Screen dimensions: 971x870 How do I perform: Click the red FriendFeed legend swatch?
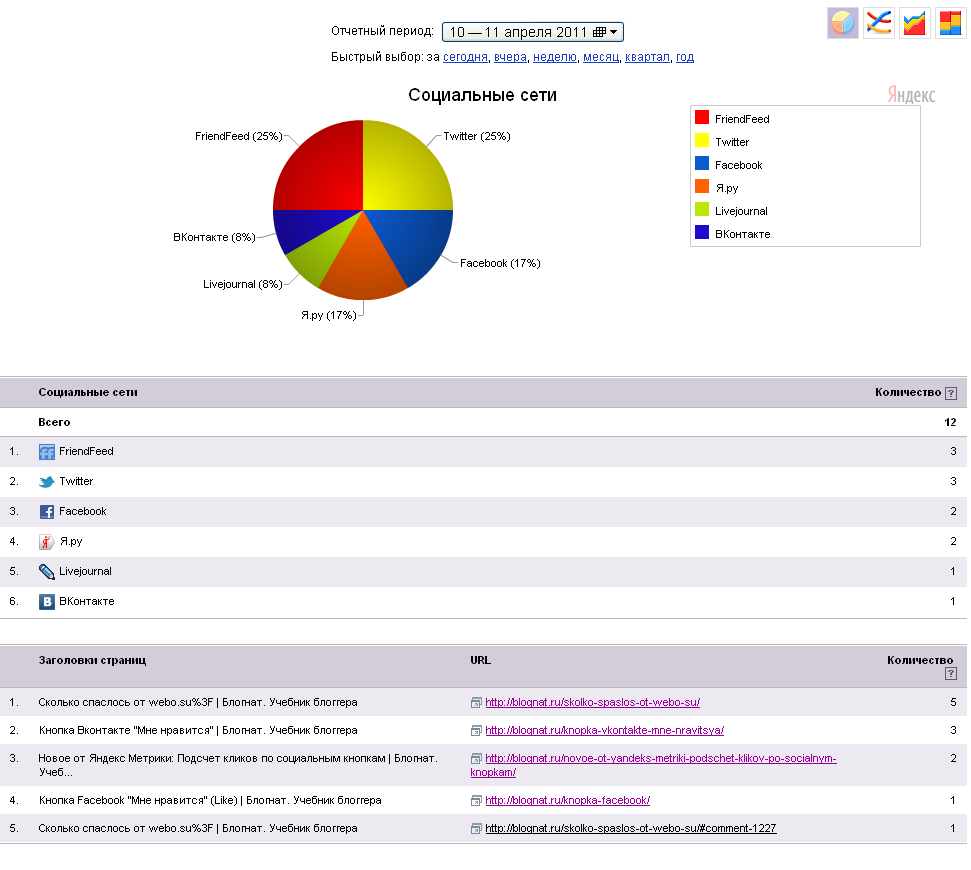click(702, 118)
